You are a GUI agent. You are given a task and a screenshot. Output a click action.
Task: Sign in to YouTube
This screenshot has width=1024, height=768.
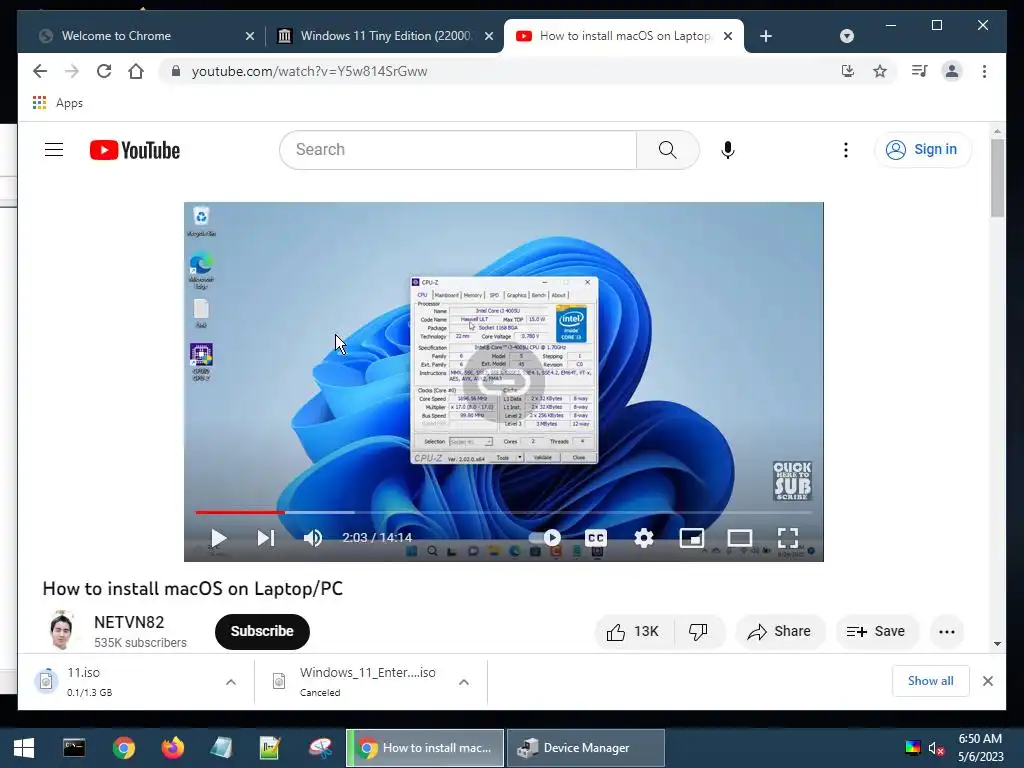[922, 150]
